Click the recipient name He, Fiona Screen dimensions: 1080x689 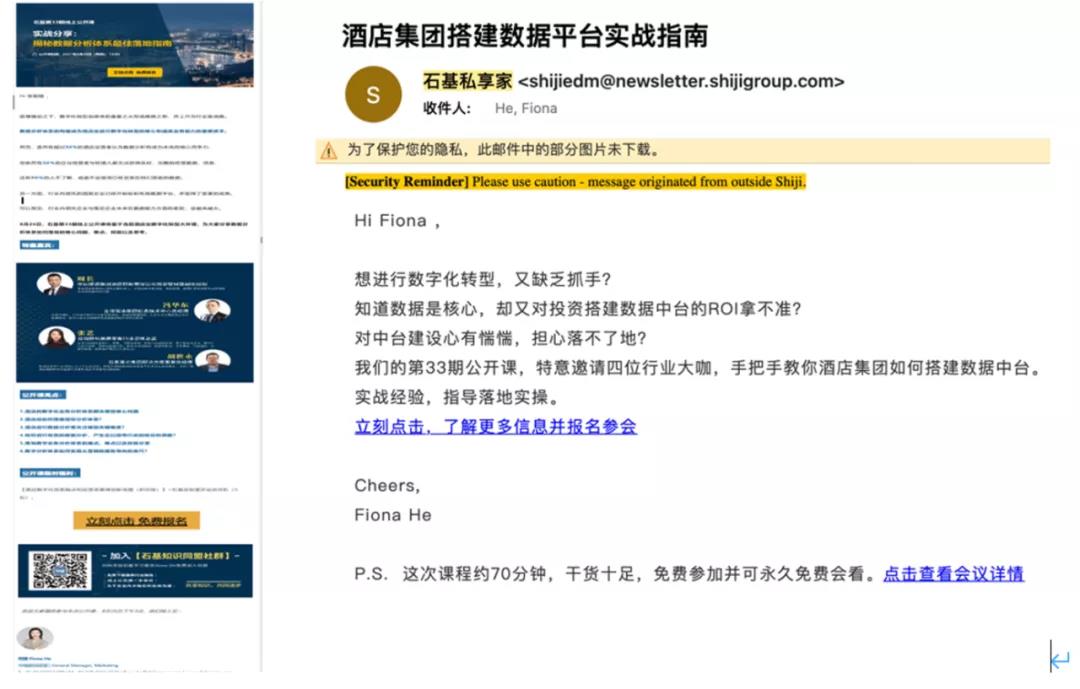[526, 108]
